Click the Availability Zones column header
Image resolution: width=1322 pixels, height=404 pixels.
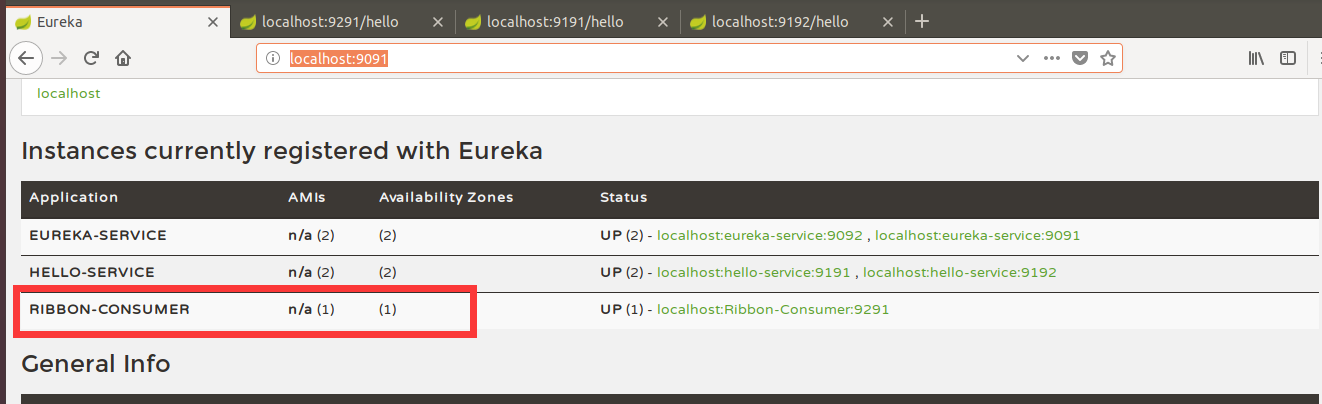pyautogui.click(x=446, y=198)
